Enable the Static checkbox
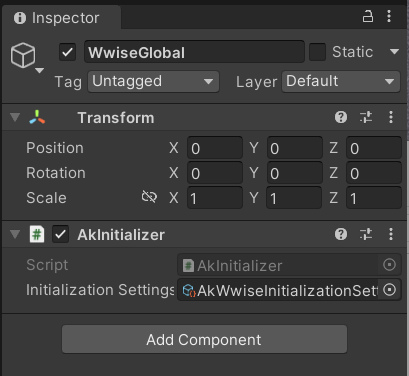409x376 pixels. click(x=317, y=52)
